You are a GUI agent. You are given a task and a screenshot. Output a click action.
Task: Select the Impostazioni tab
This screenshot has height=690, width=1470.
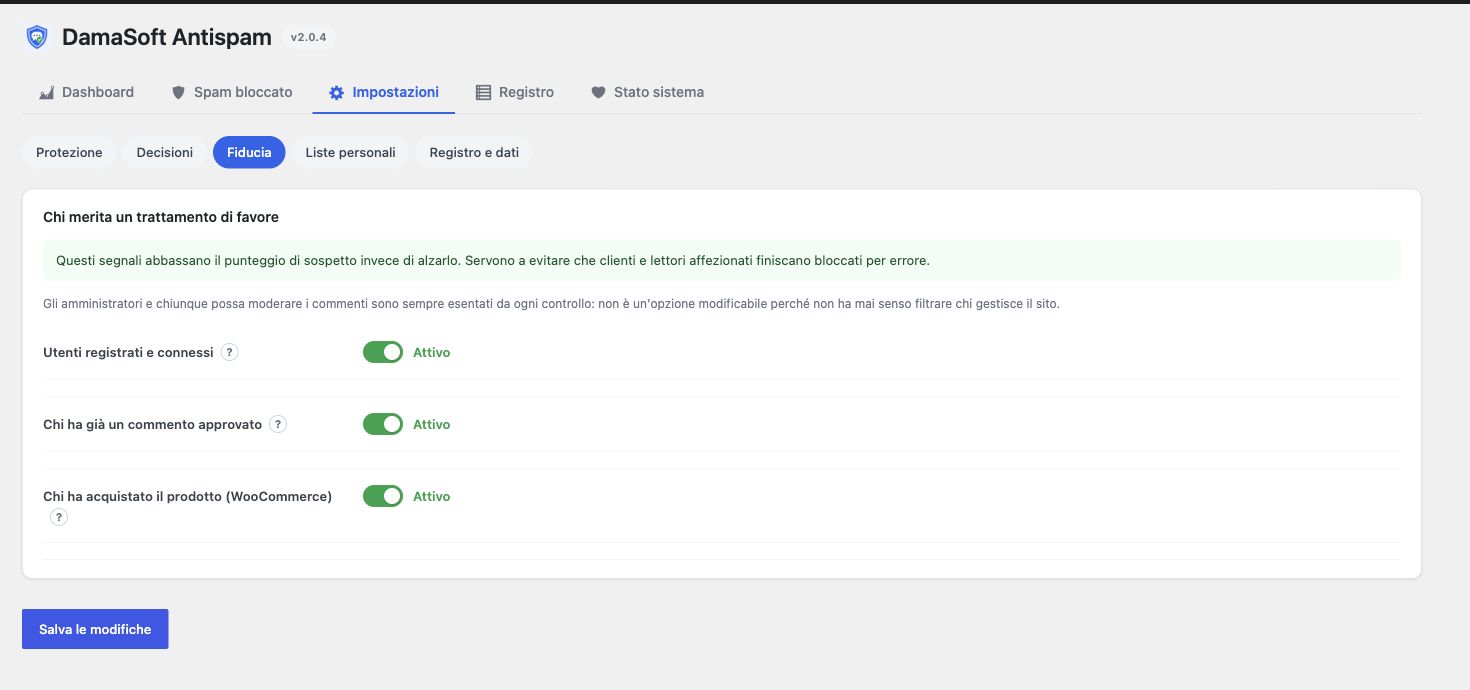coord(384,92)
